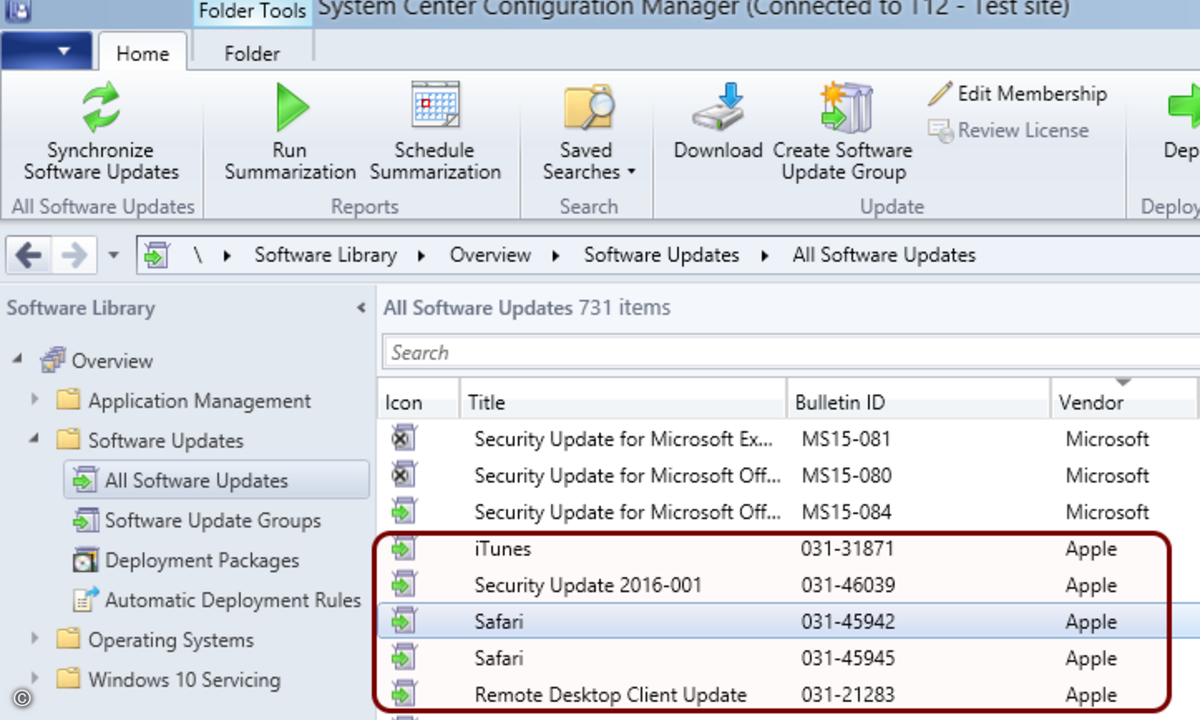Switch to the Home ribbon tab
1200x720 pixels.
(142, 54)
